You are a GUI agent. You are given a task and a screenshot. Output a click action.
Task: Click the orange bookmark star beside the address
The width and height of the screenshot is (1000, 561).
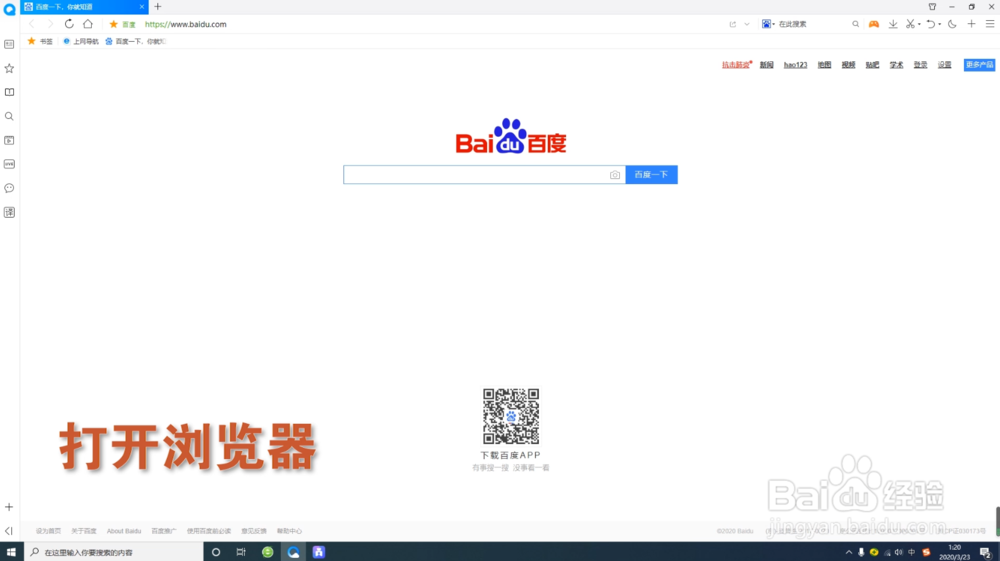pos(114,24)
